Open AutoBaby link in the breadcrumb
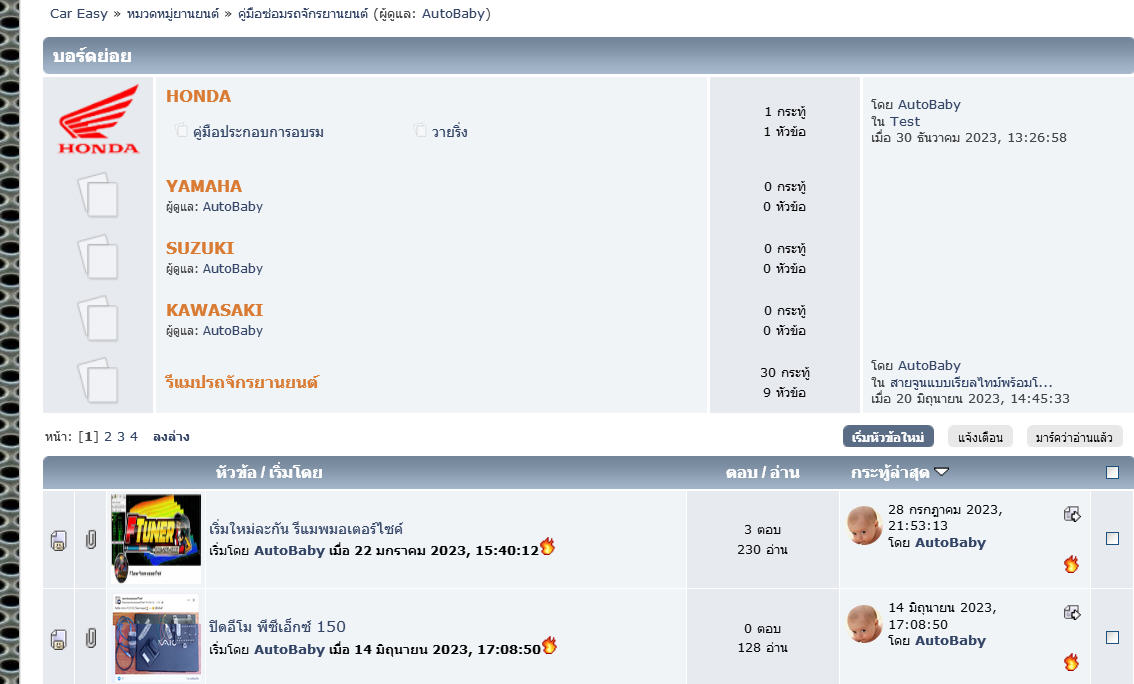 click(x=453, y=14)
